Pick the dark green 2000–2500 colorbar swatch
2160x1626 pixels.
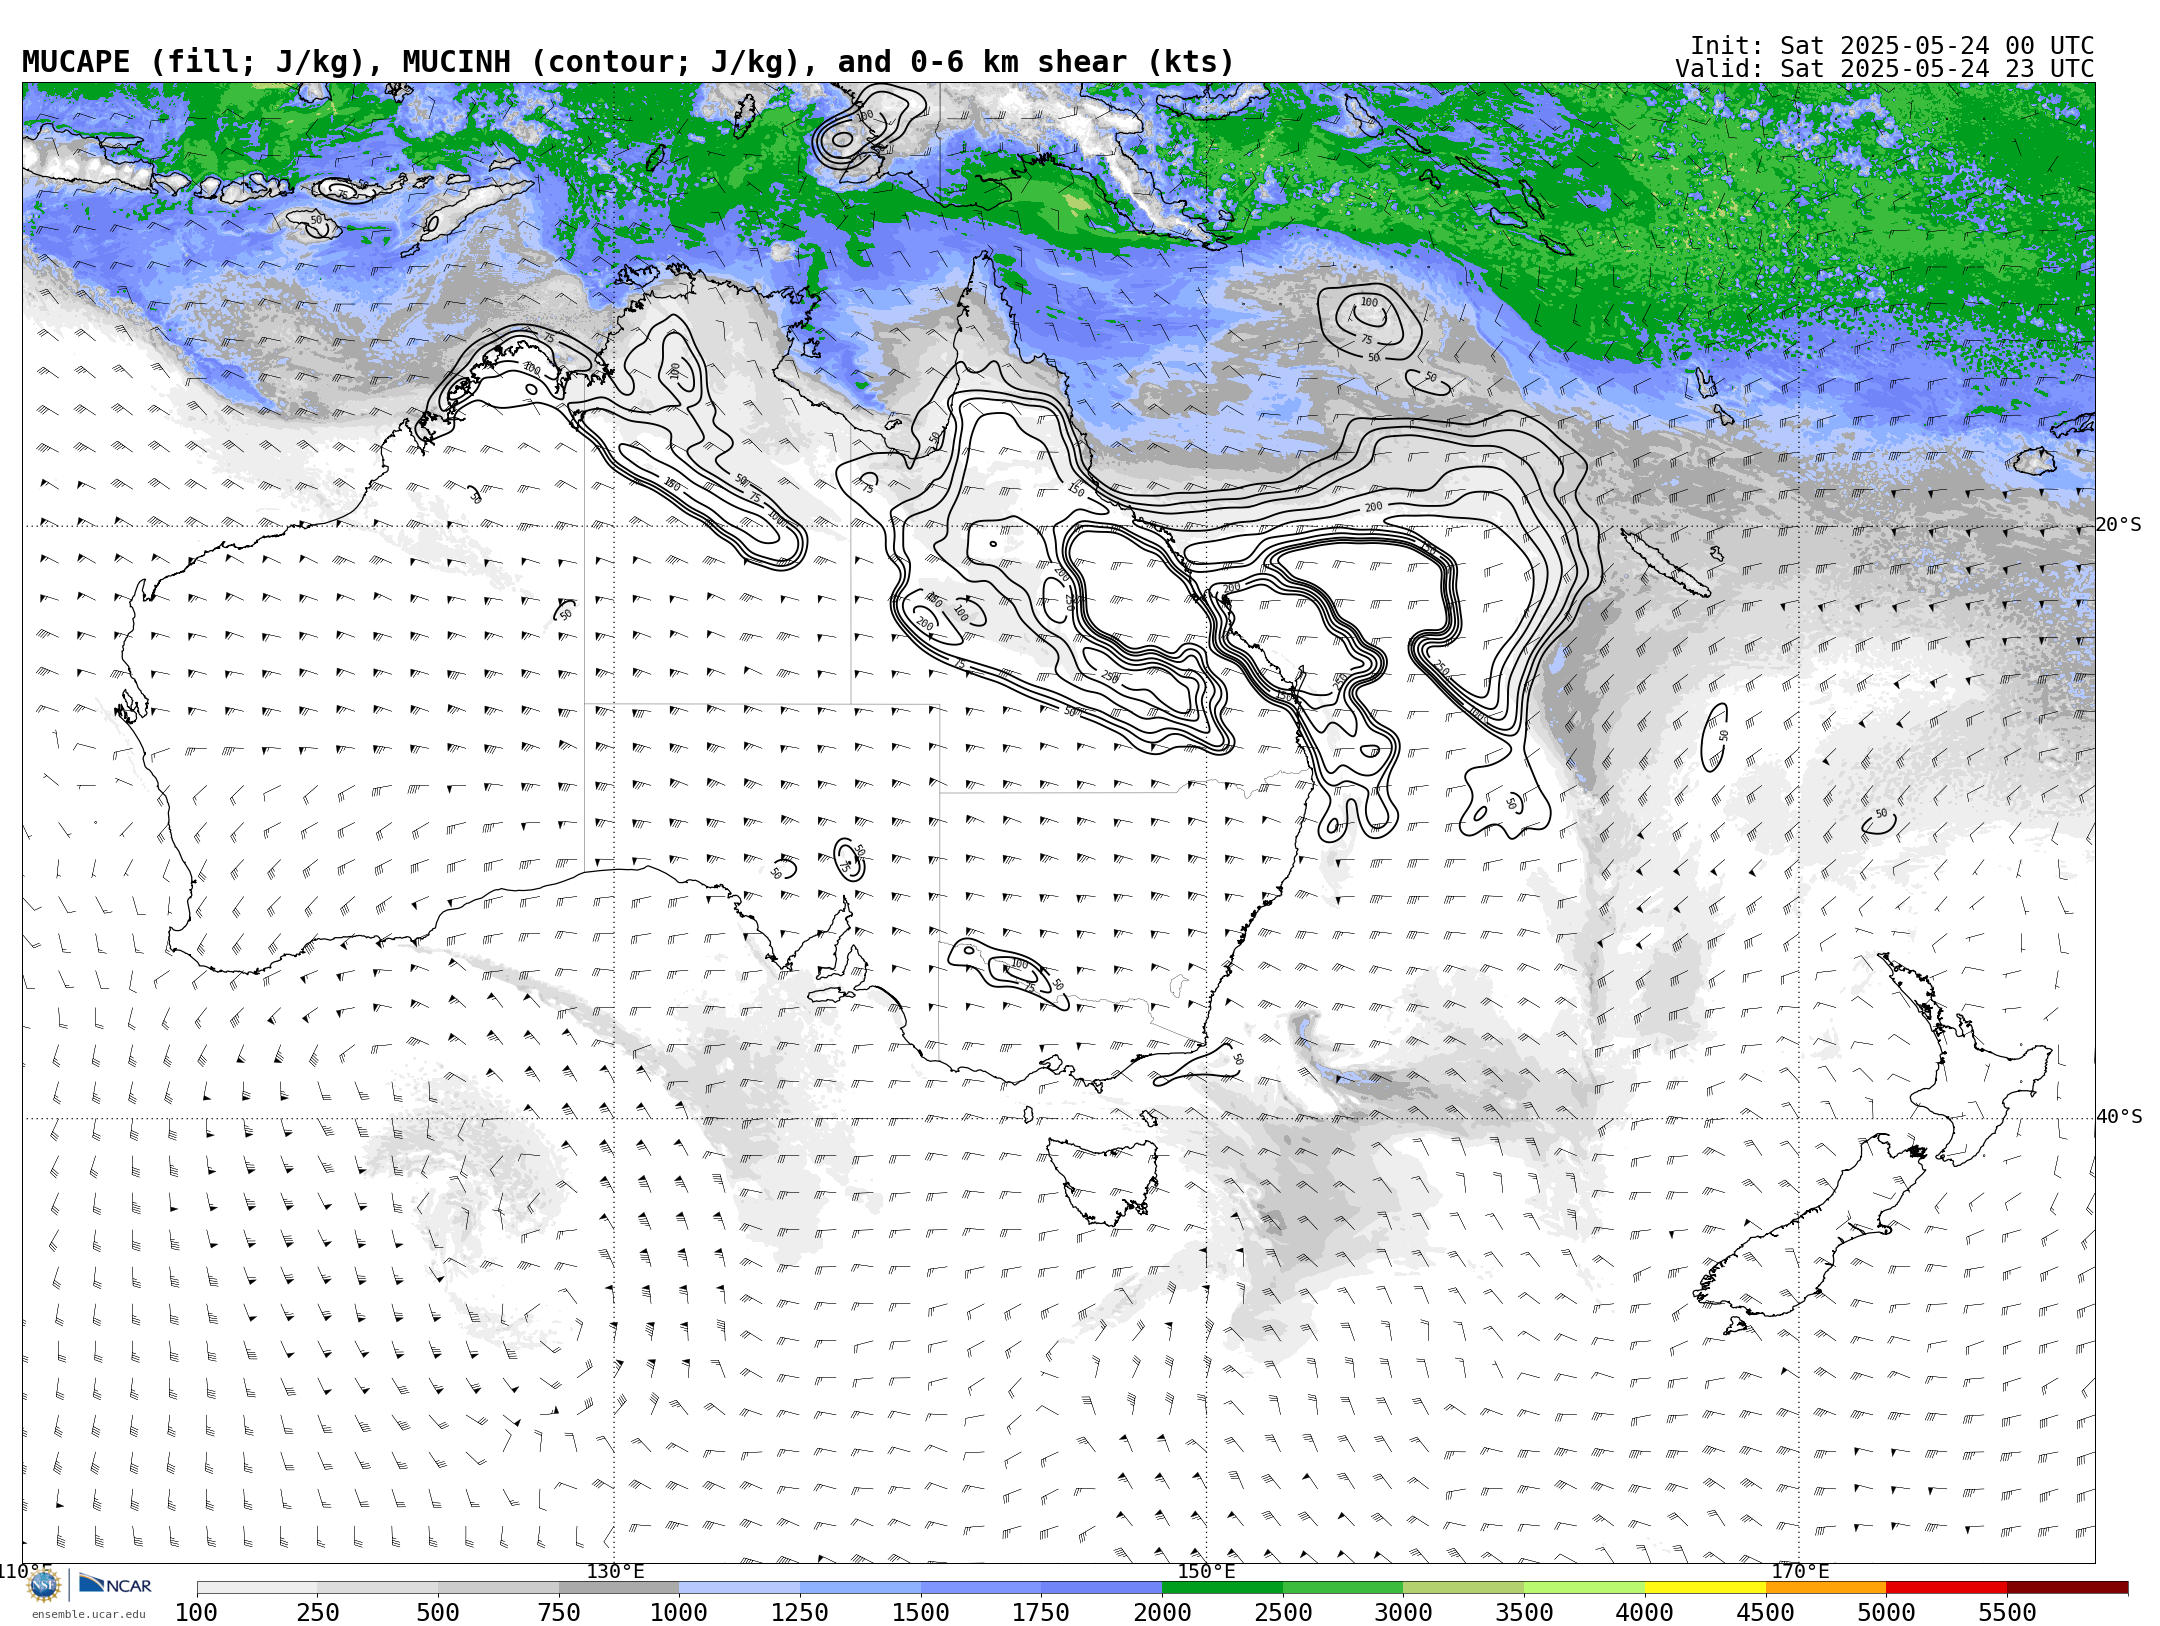[1222, 1588]
